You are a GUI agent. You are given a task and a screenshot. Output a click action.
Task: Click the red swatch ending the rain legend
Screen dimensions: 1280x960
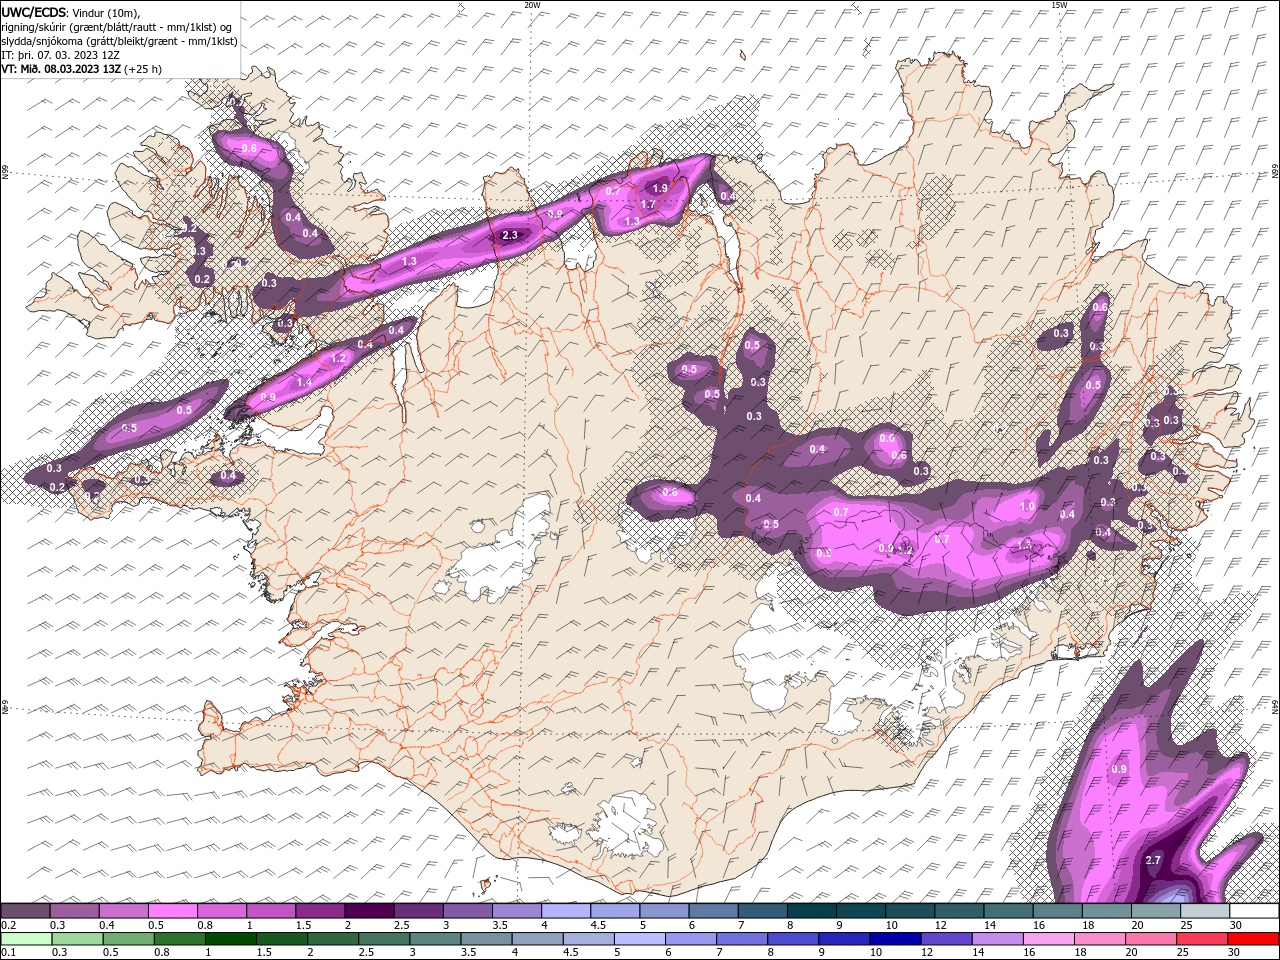click(x=1253, y=938)
